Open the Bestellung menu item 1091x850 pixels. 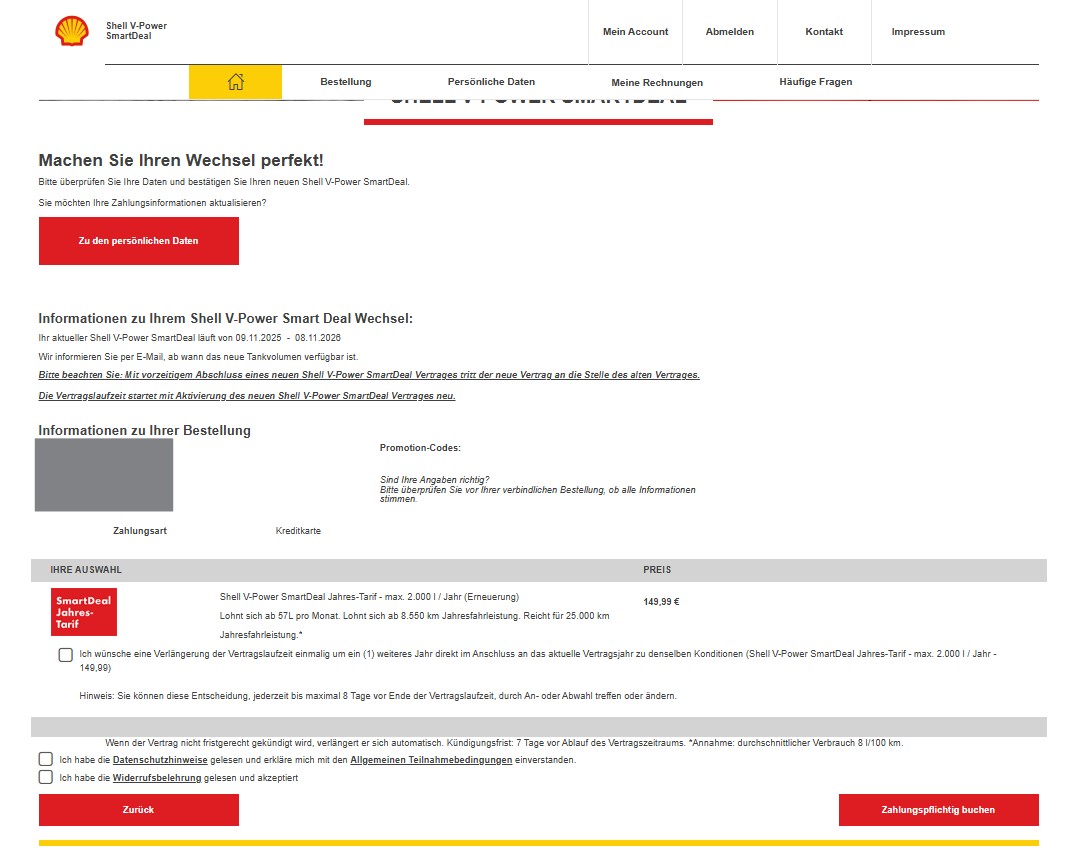click(x=345, y=82)
